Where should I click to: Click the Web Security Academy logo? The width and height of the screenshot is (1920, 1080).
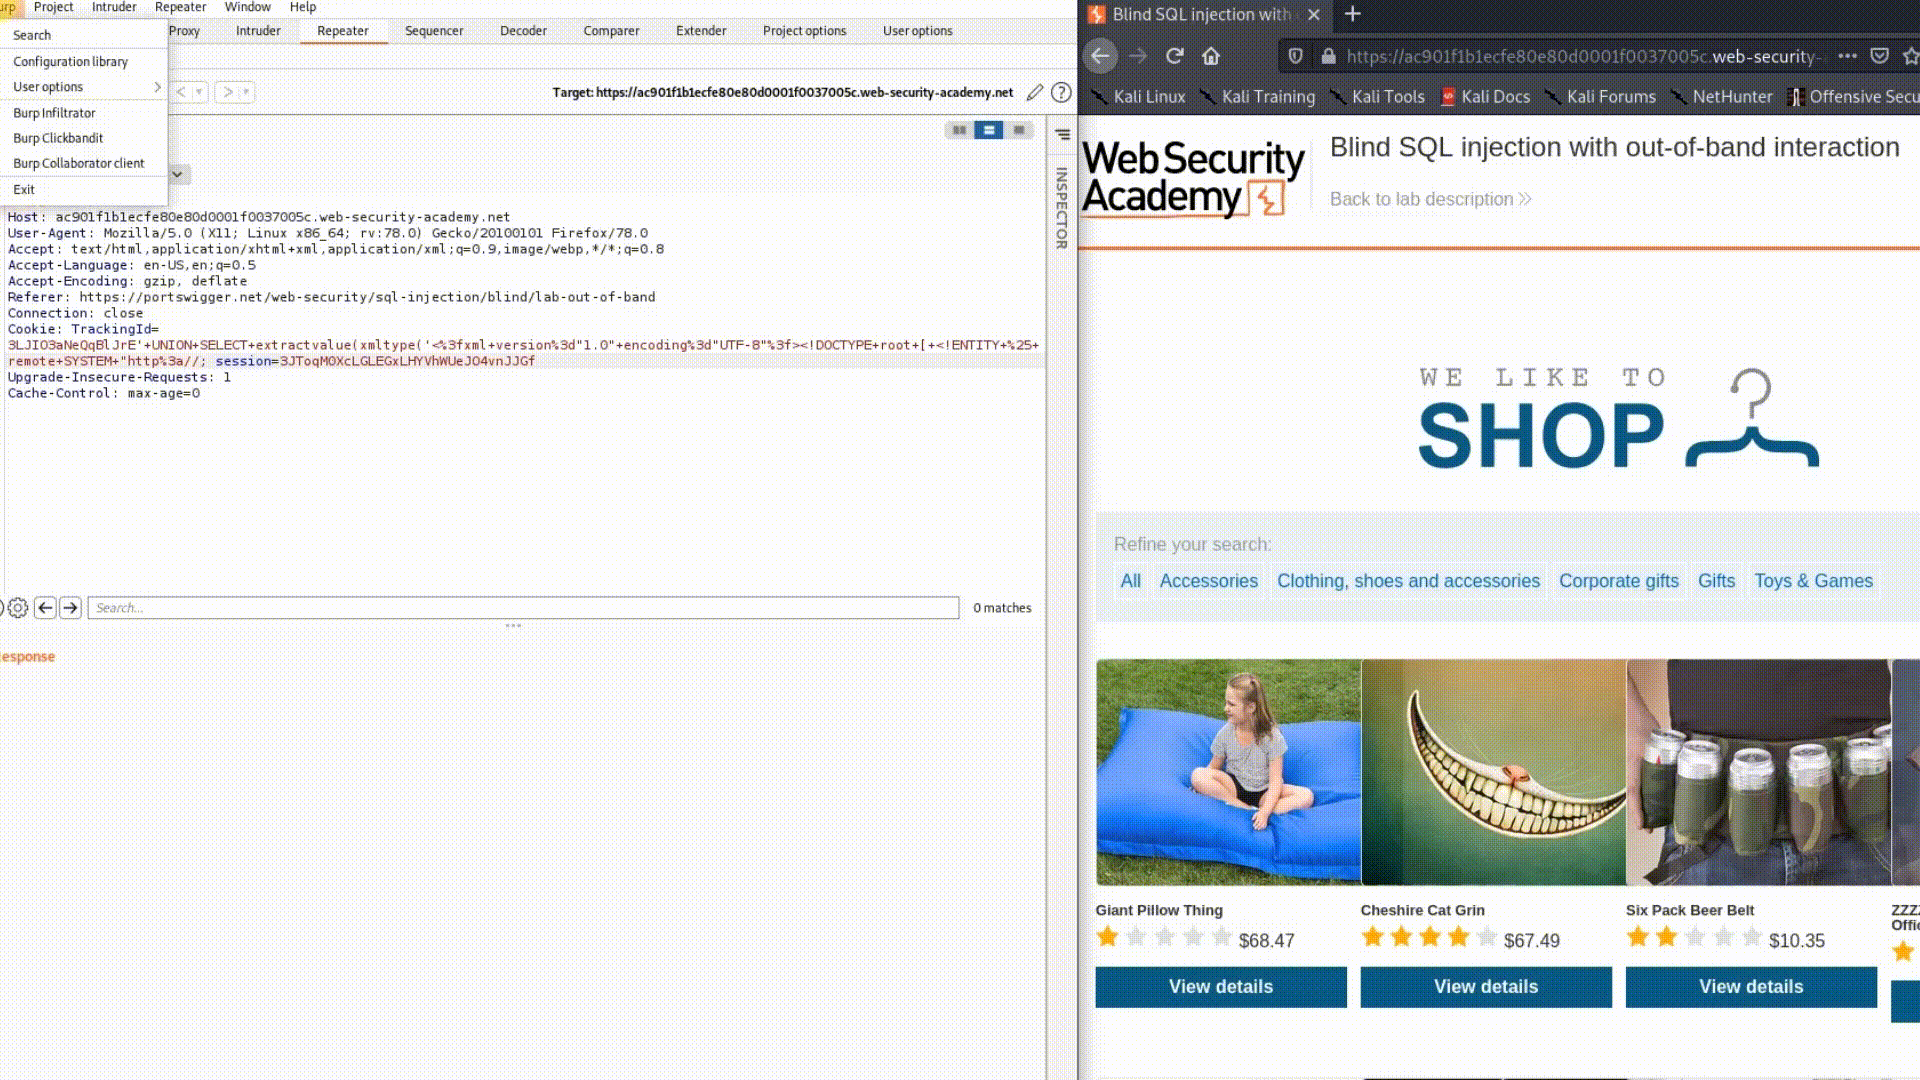pos(1194,178)
